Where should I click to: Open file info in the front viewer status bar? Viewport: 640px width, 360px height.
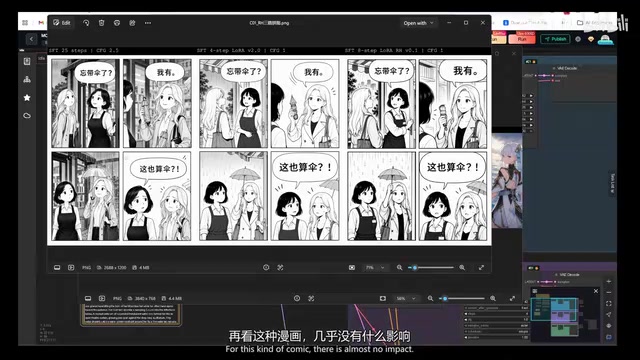click(266, 267)
